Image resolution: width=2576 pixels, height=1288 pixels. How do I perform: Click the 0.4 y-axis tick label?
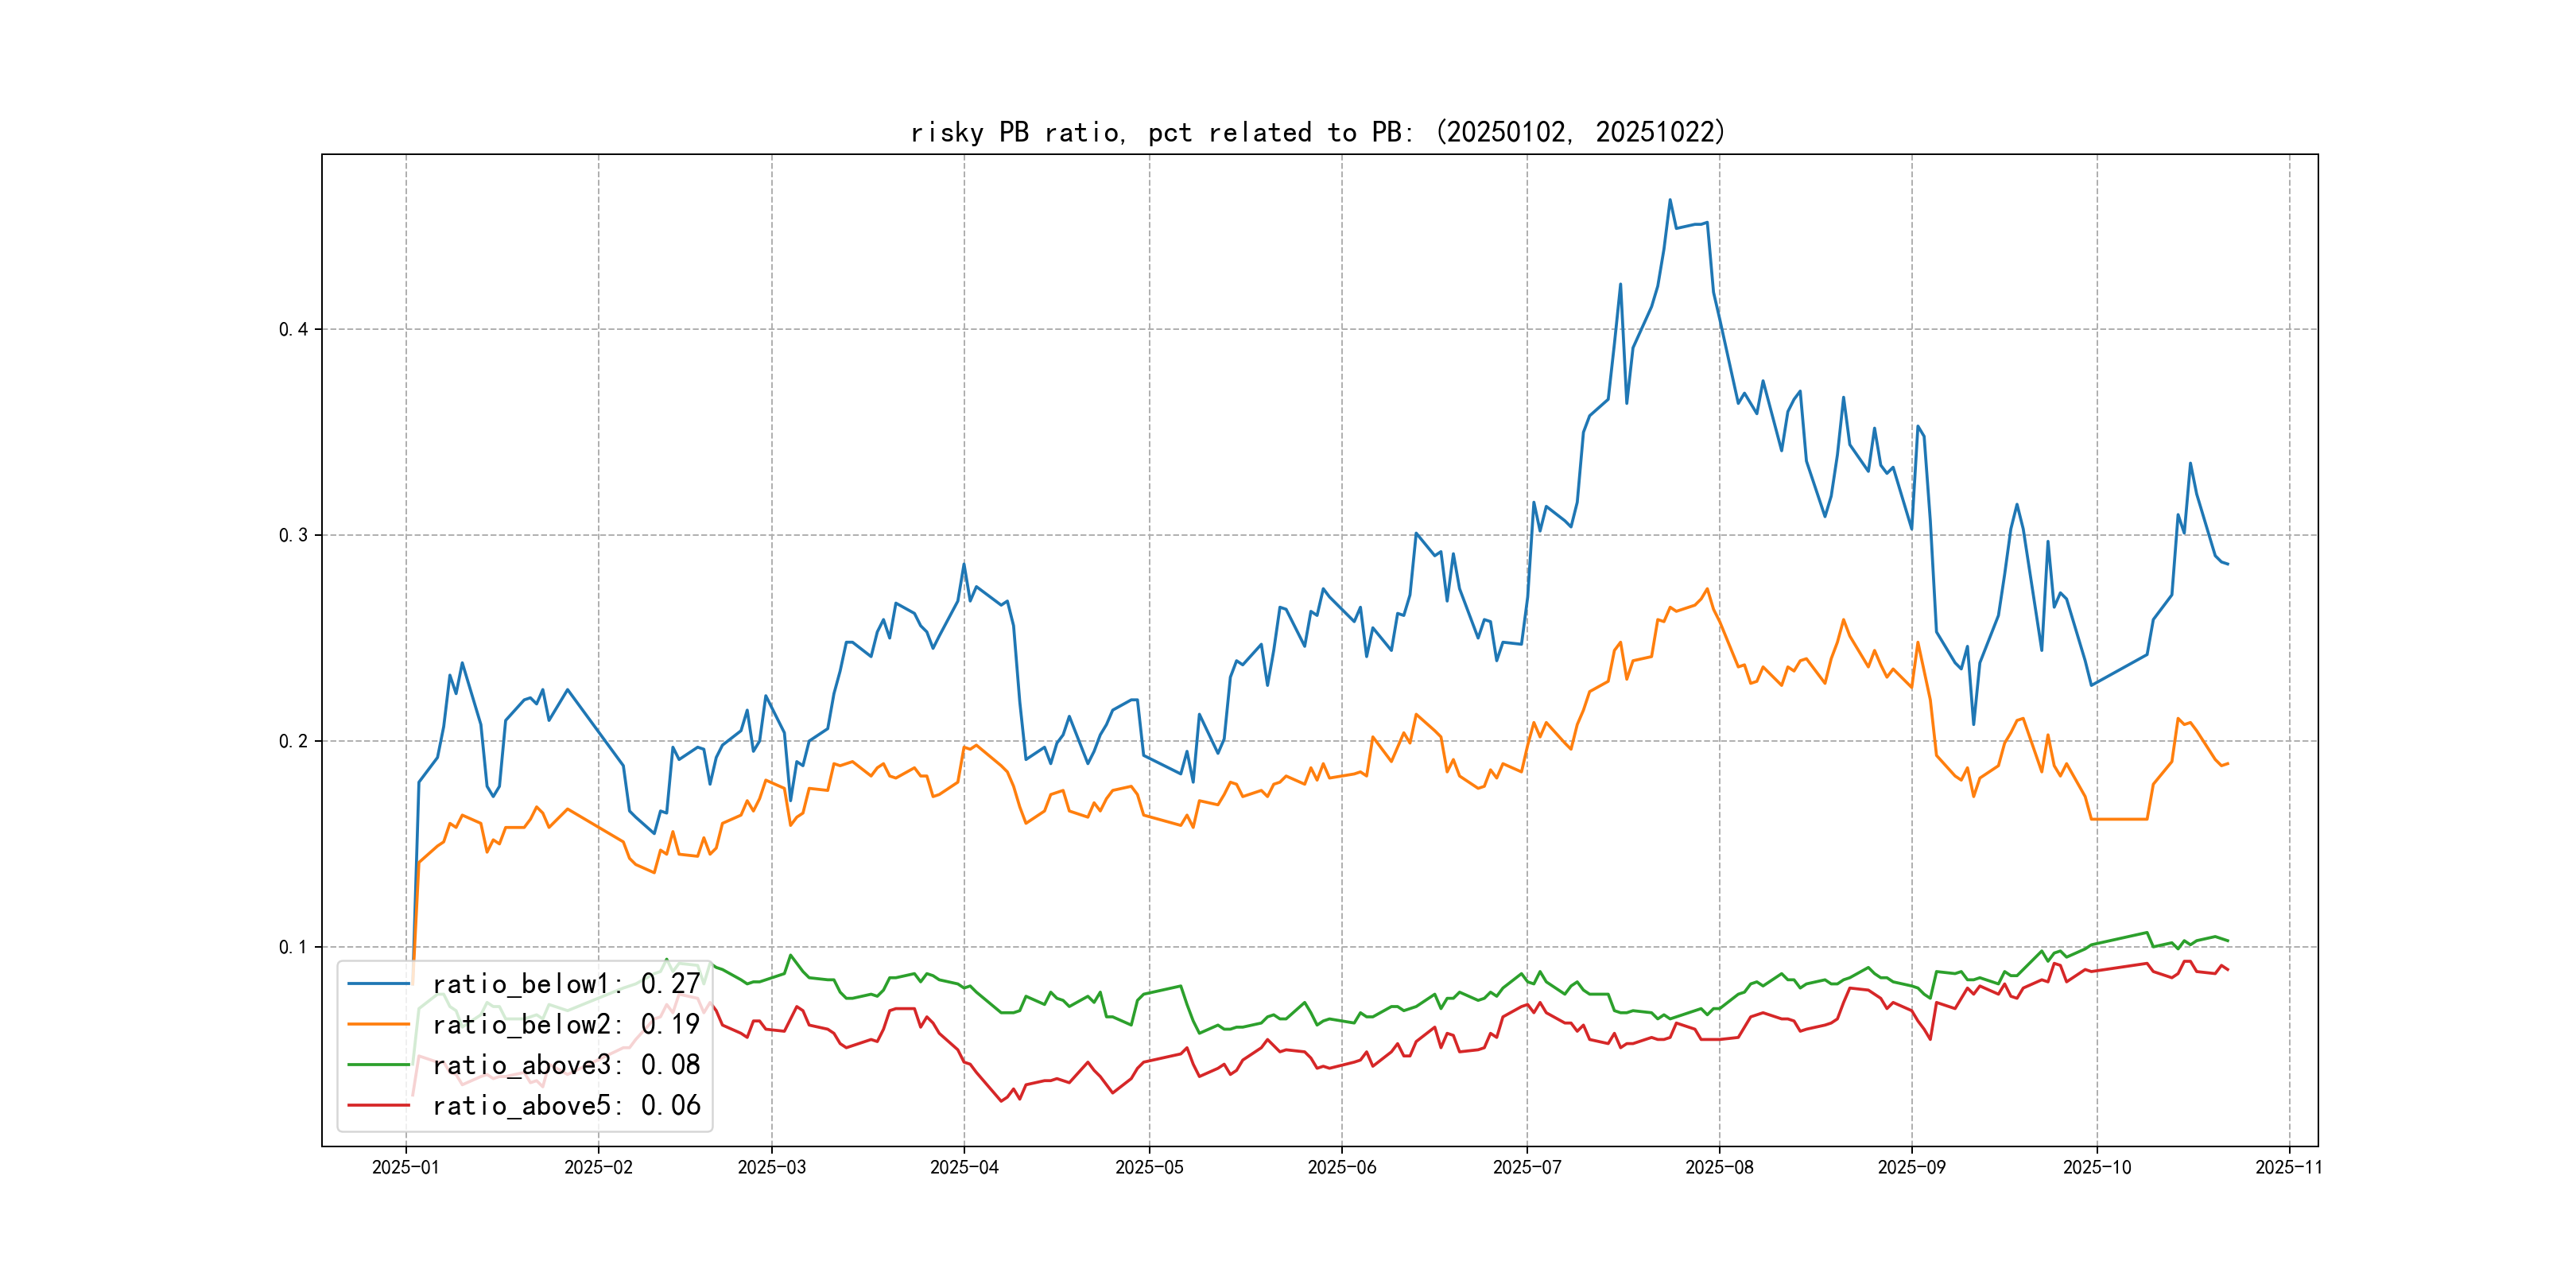tap(293, 330)
